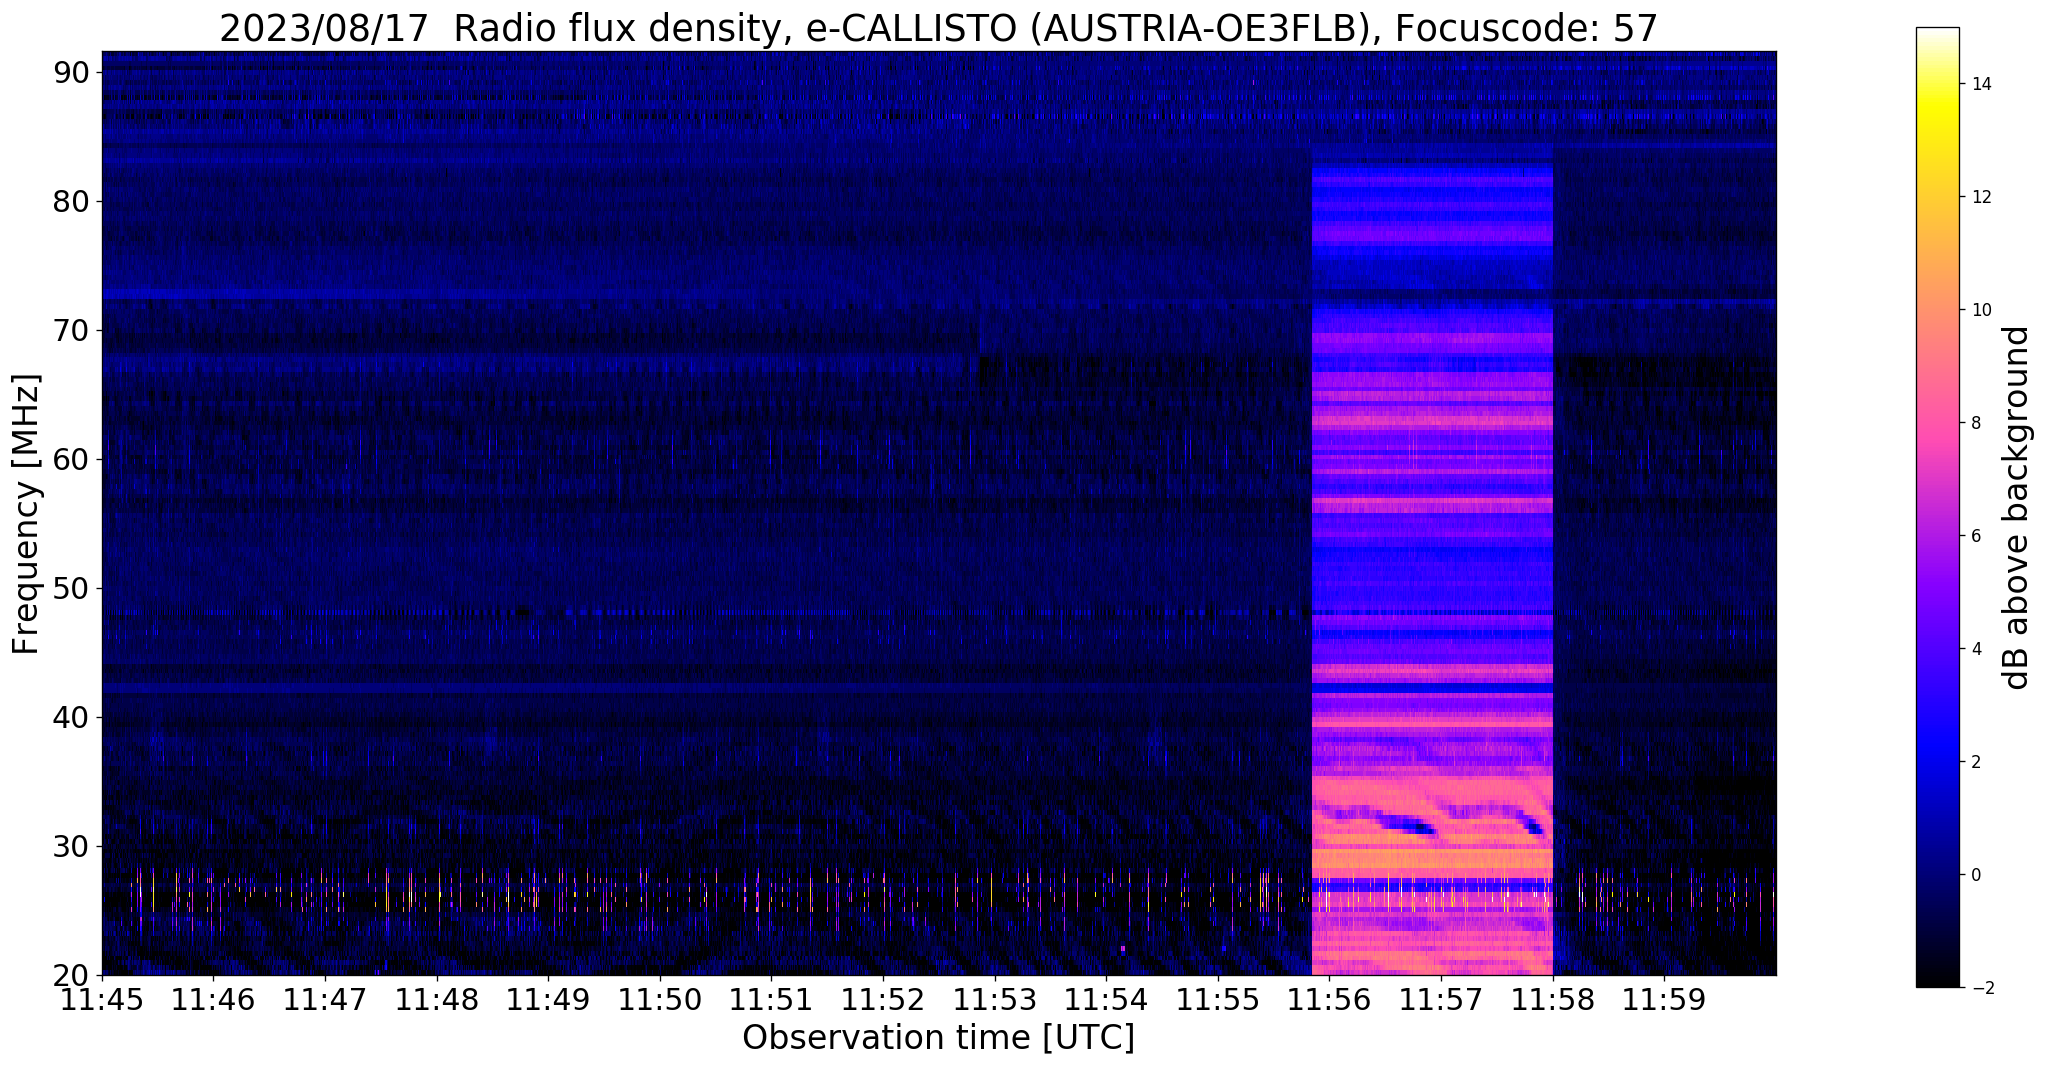This screenshot has height=1067, width=2047.
Task: Click the x-axis tick label 11:53
Action: (x=994, y=999)
